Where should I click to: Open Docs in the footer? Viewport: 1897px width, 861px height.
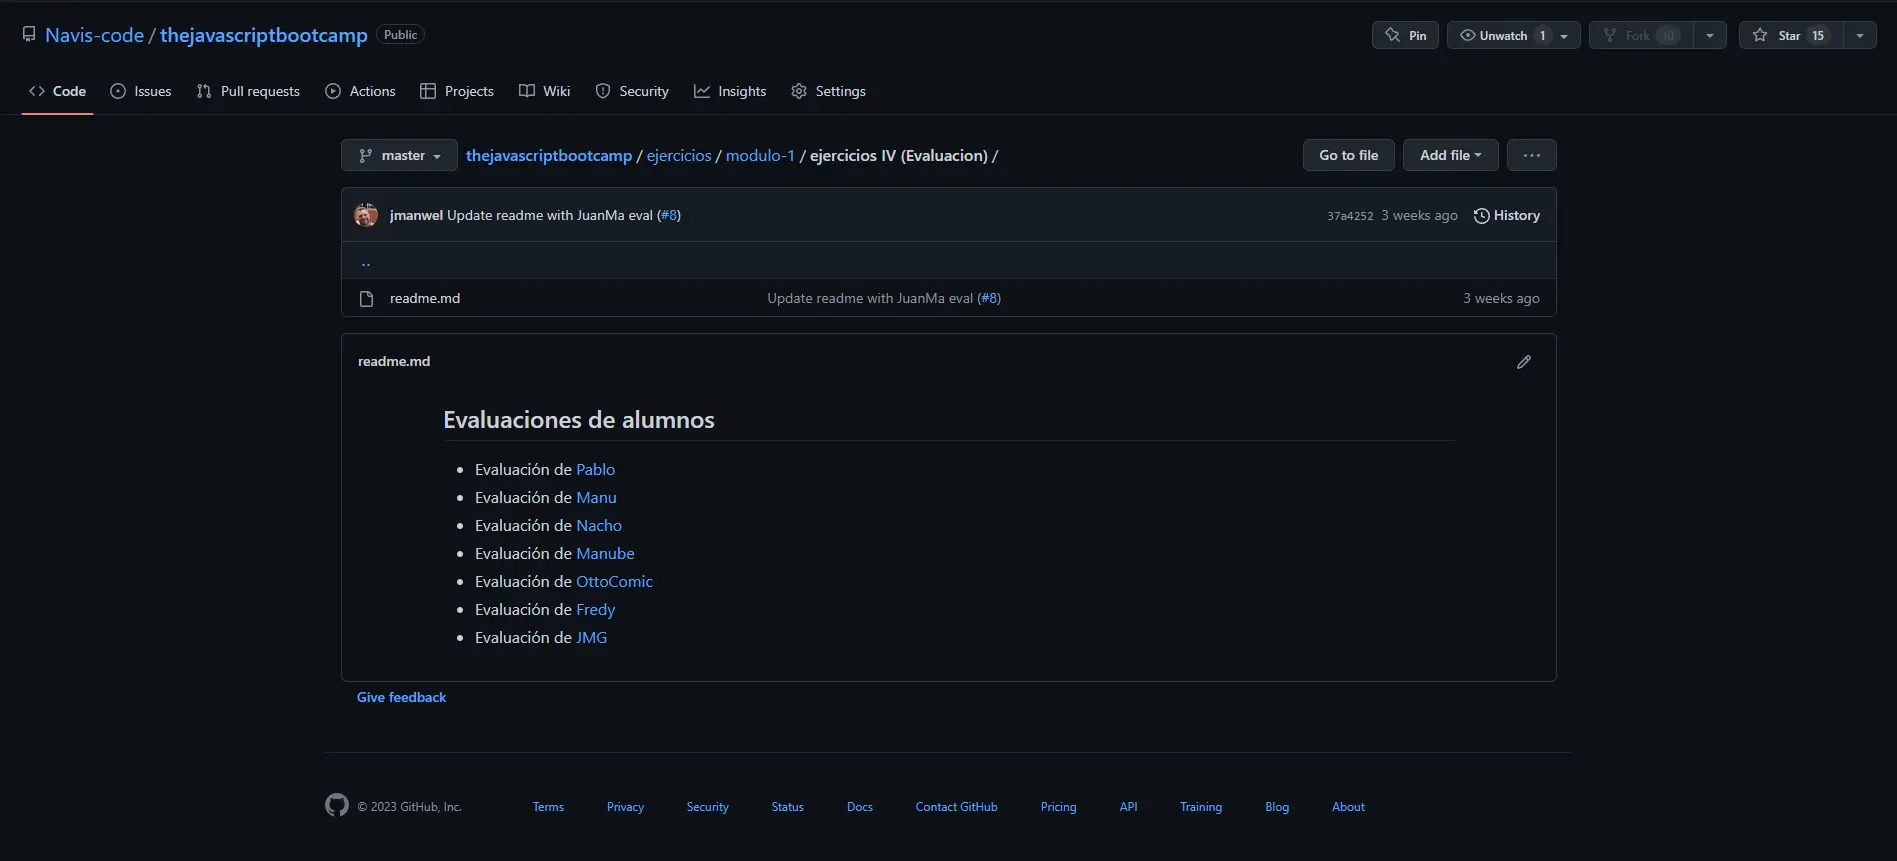[x=860, y=807]
